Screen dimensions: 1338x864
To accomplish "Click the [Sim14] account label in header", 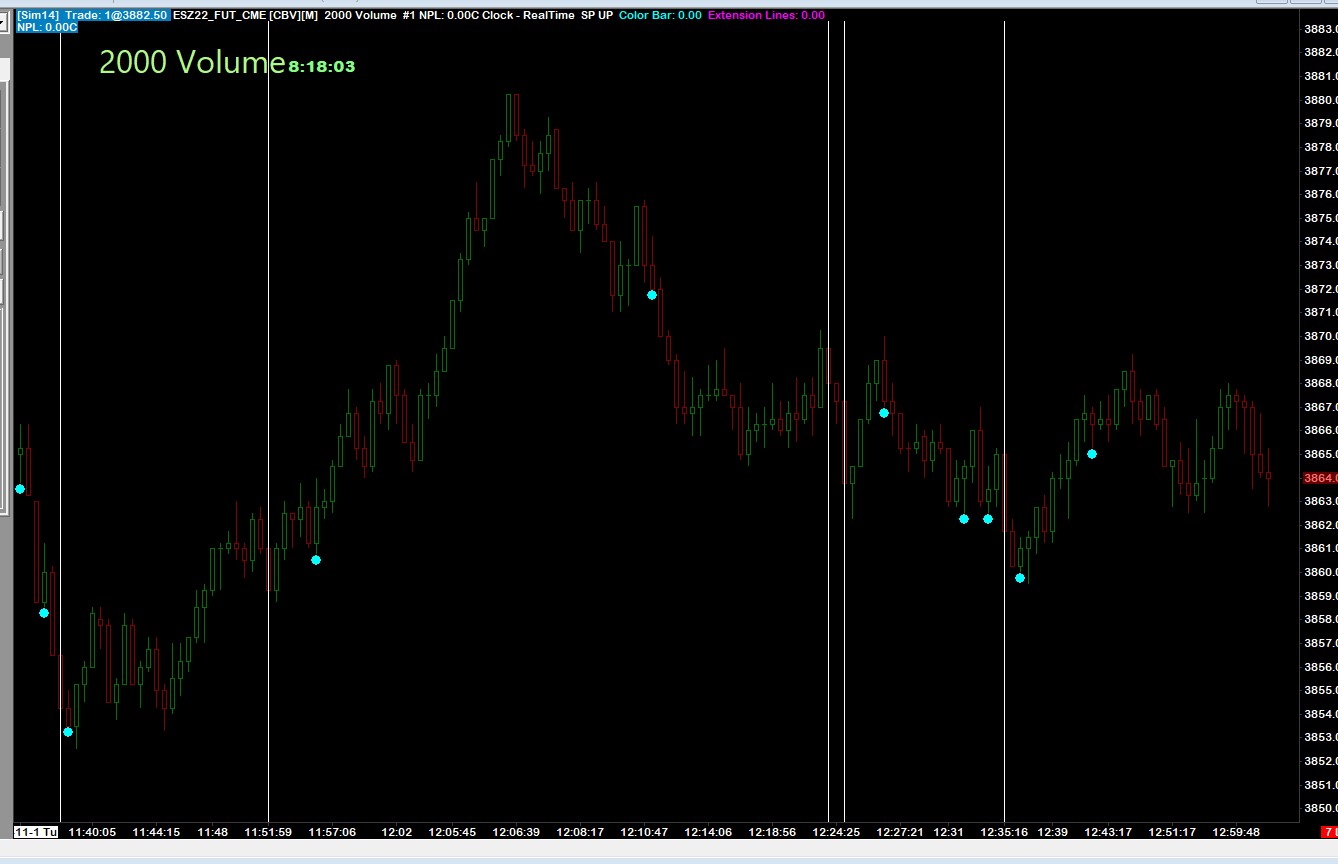I will 38,15.
